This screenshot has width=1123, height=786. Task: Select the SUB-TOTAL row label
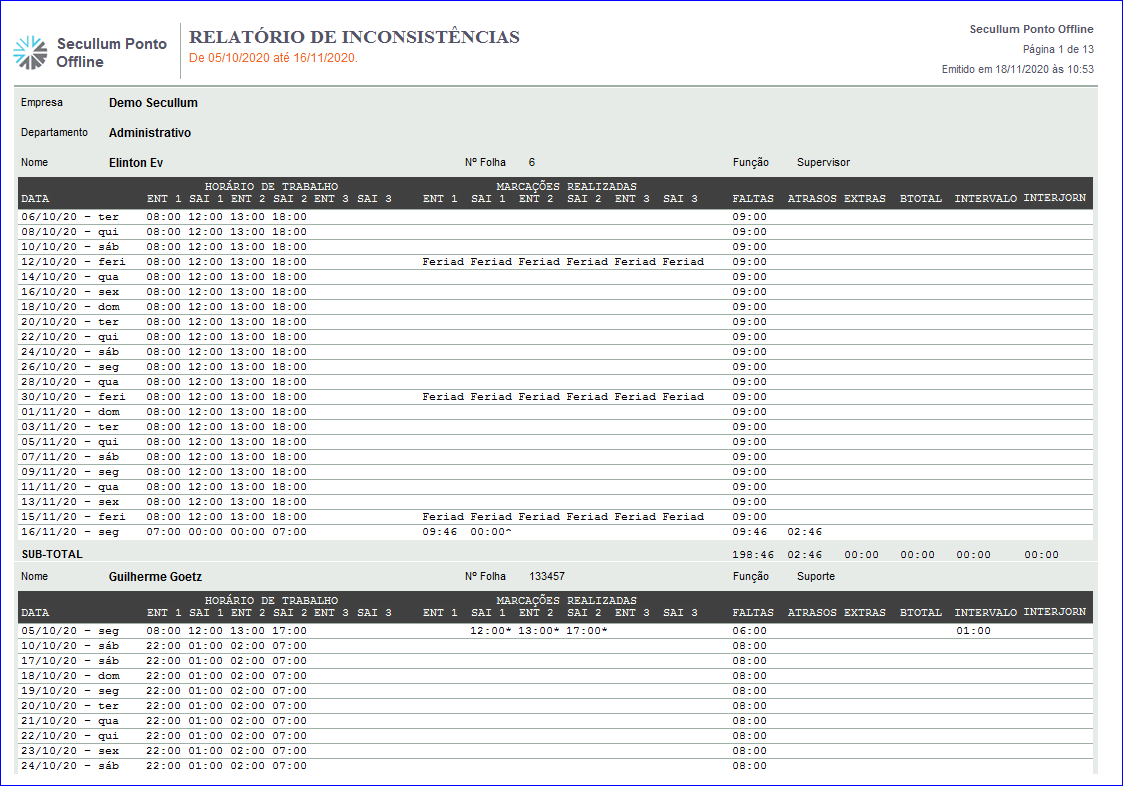pyautogui.click(x=52, y=554)
